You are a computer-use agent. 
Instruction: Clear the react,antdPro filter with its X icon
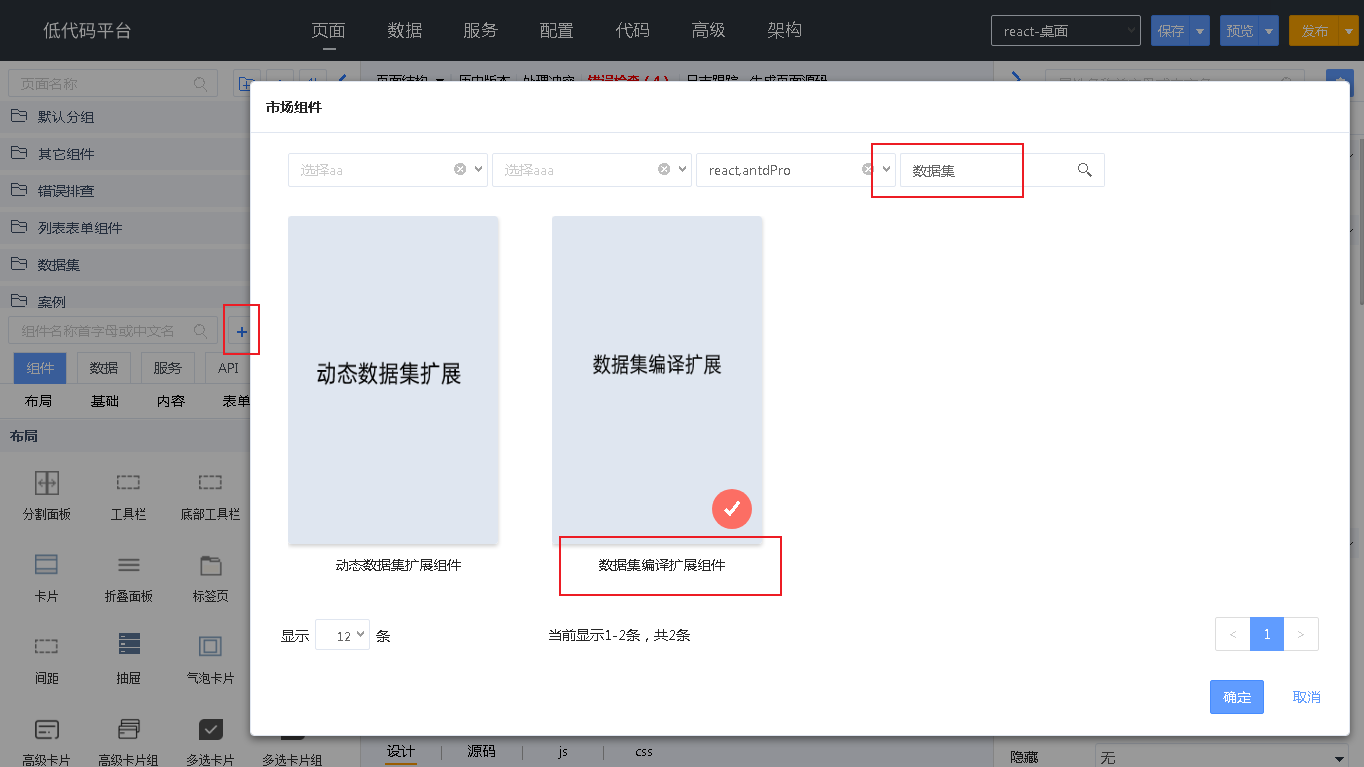[x=868, y=169]
